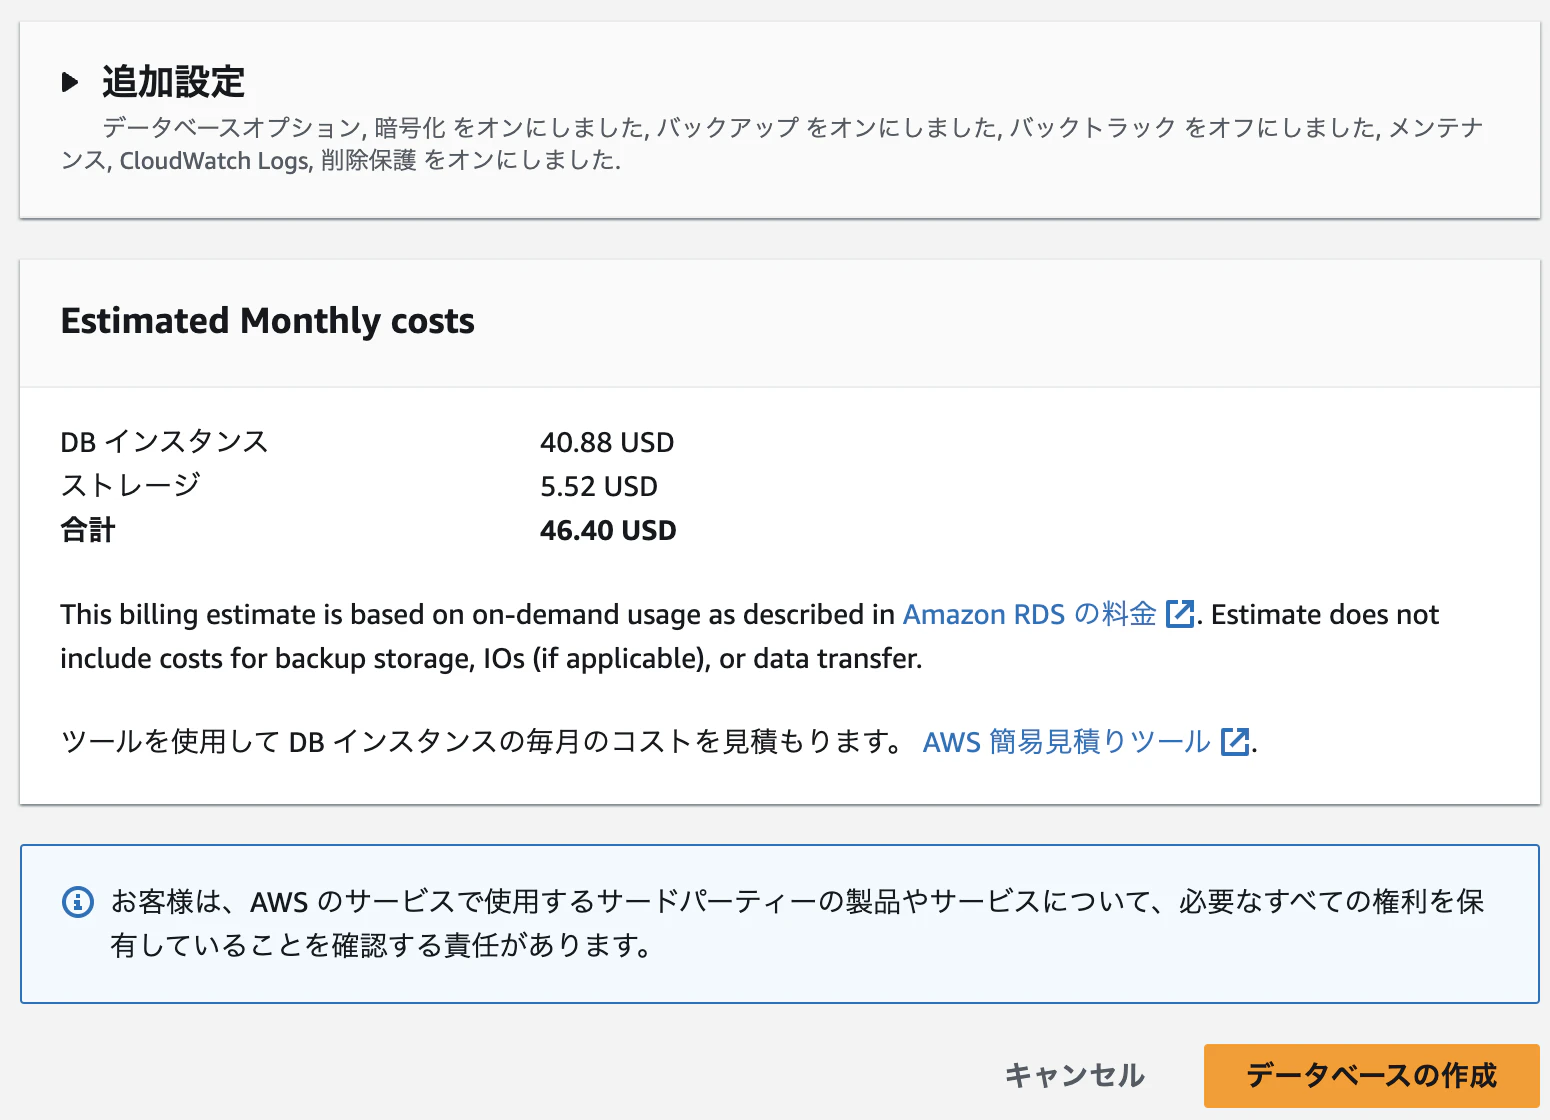Click the third-party rights notice text

796,923
